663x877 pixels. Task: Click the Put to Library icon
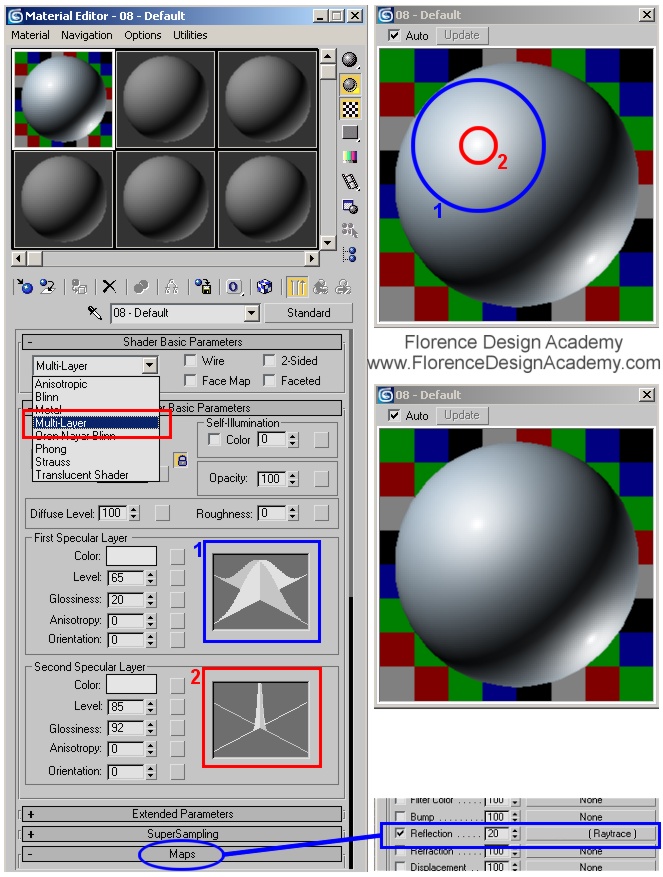pos(202,287)
